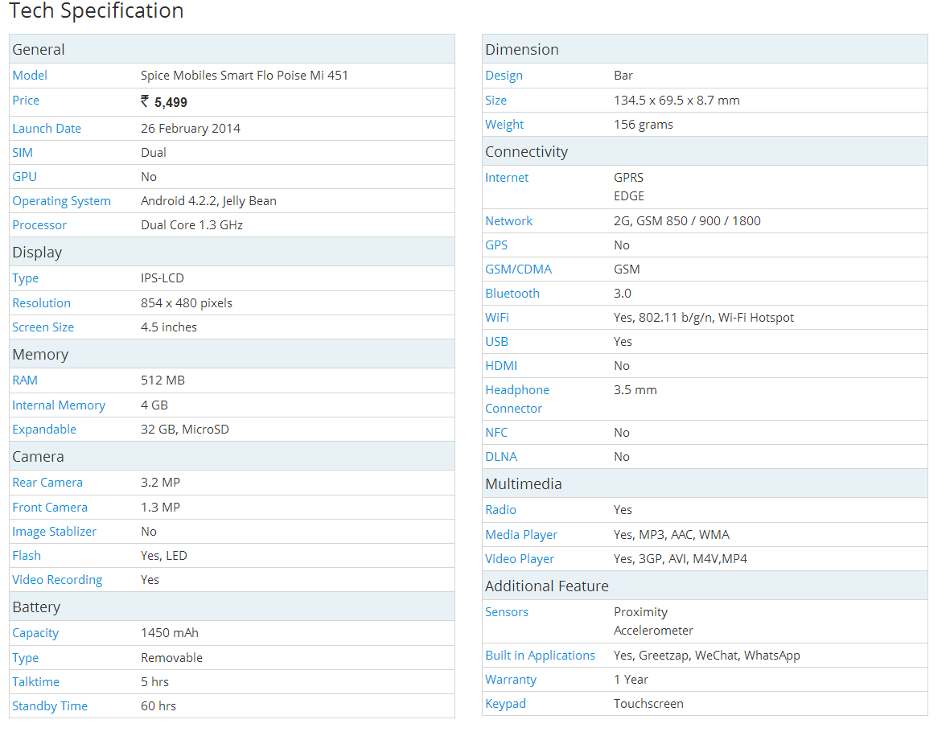The width and height of the screenshot is (950, 732).
Task: Select the 5,499 price value
Action: point(164,102)
